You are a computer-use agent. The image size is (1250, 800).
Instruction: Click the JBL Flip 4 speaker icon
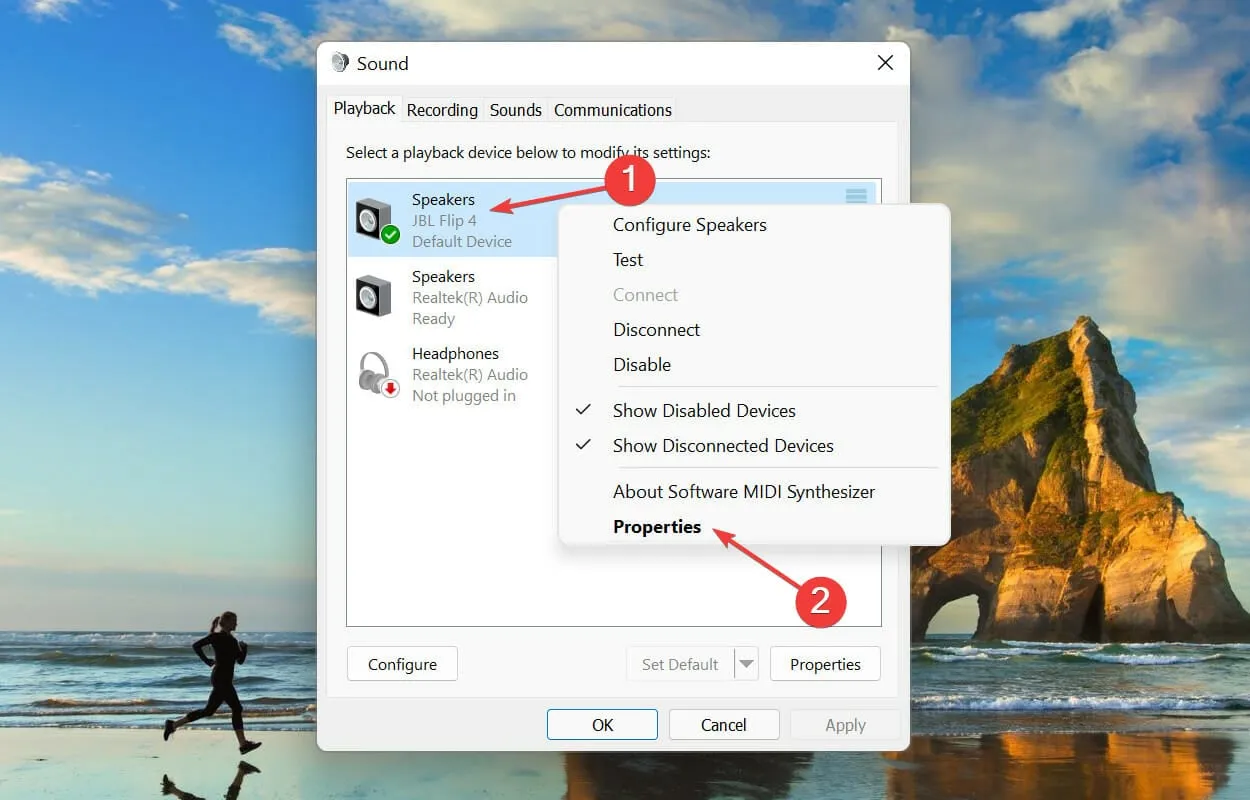coord(377,219)
